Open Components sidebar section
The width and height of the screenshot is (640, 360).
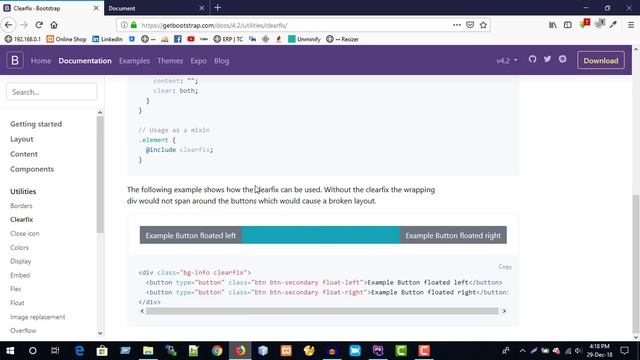[32, 169]
